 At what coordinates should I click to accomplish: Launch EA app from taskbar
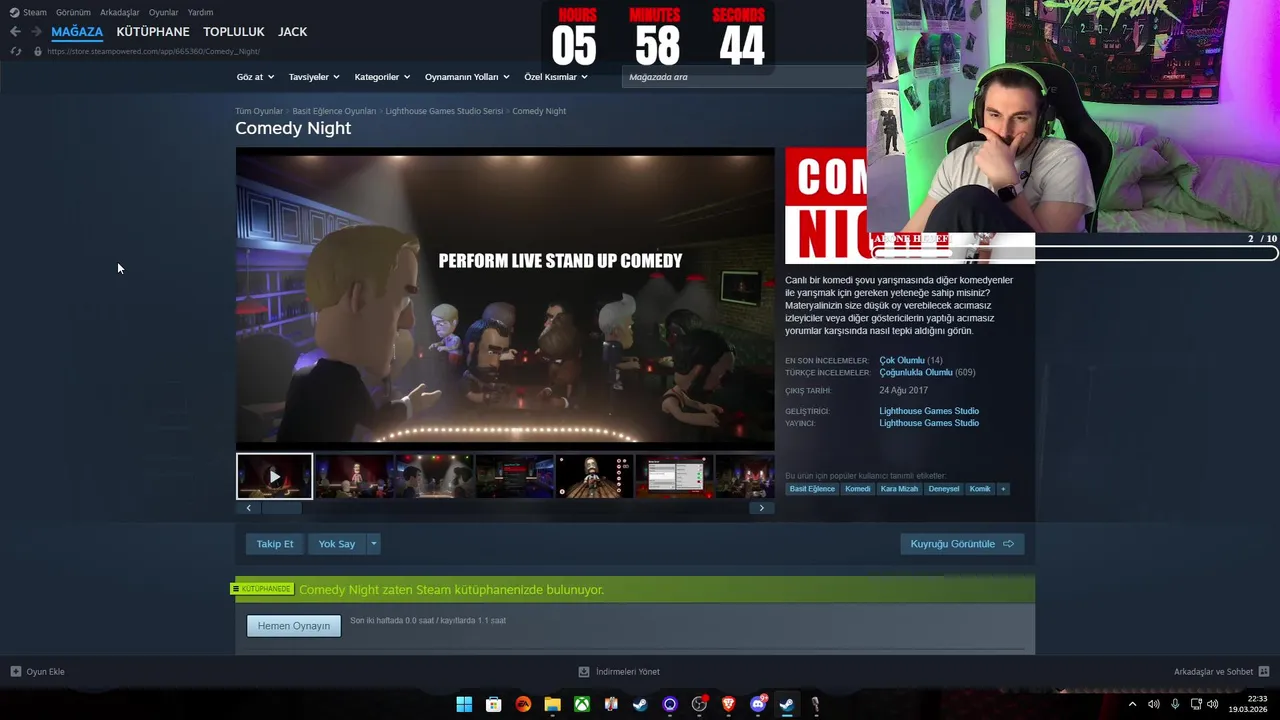[x=523, y=704]
